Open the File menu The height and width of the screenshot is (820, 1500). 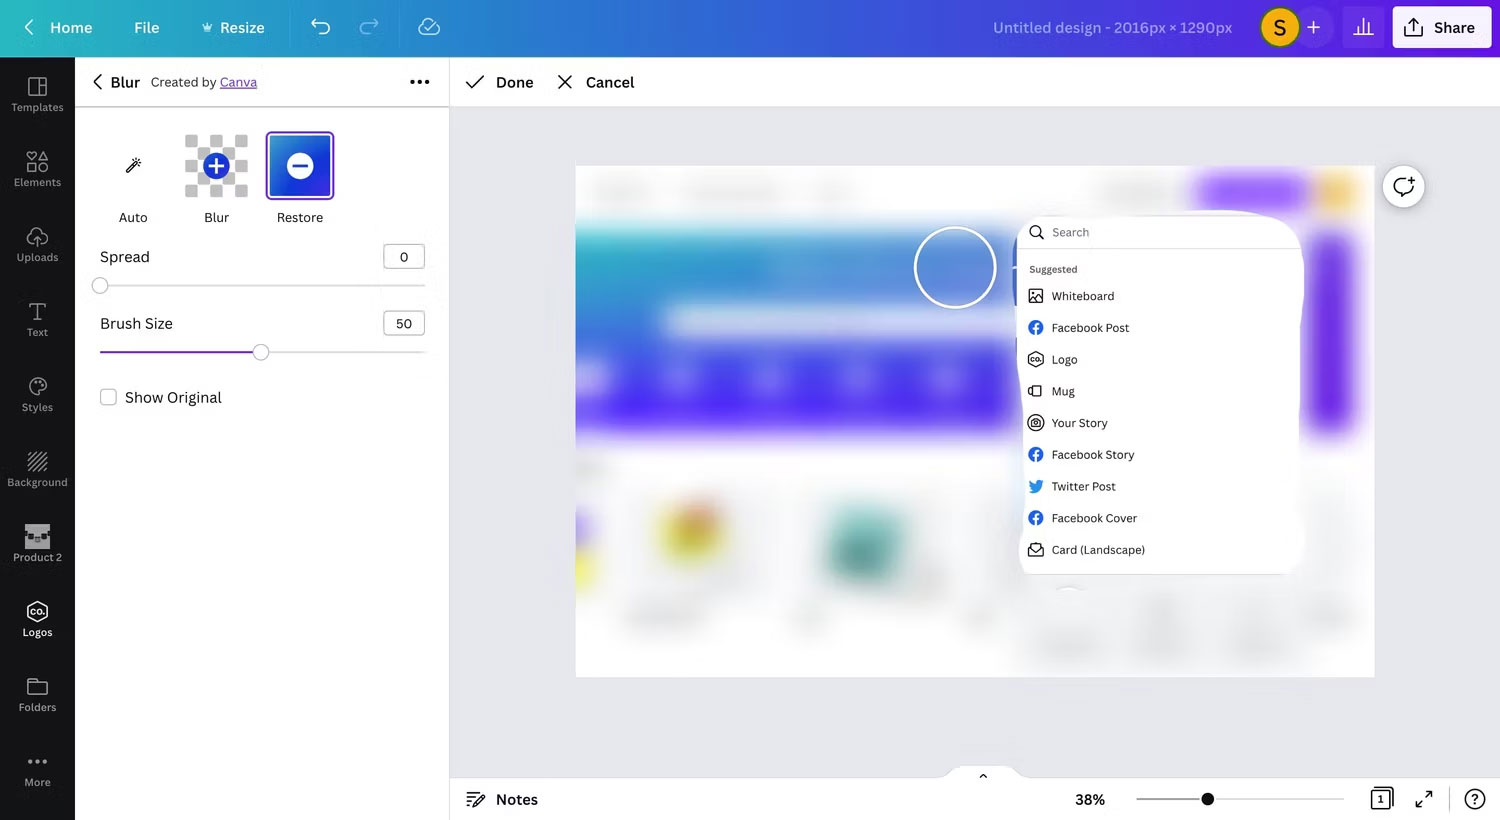click(146, 27)
